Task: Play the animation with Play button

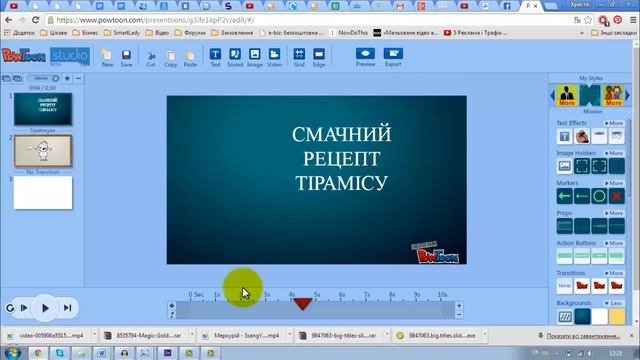Action: [x=45, y=308]
